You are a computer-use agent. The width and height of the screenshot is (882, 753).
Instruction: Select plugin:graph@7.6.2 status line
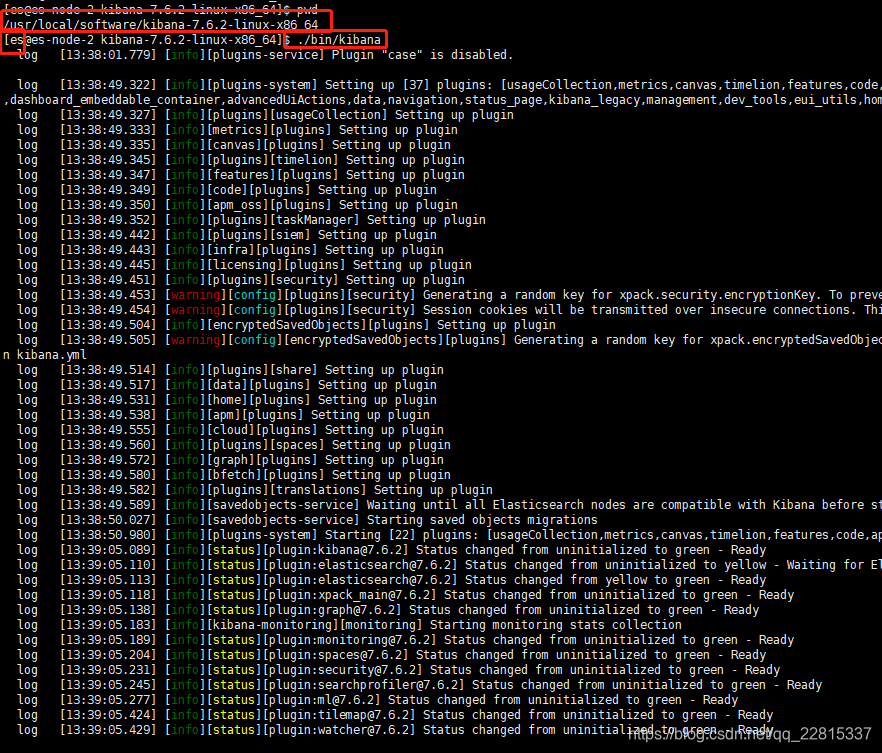pos(388,610)
